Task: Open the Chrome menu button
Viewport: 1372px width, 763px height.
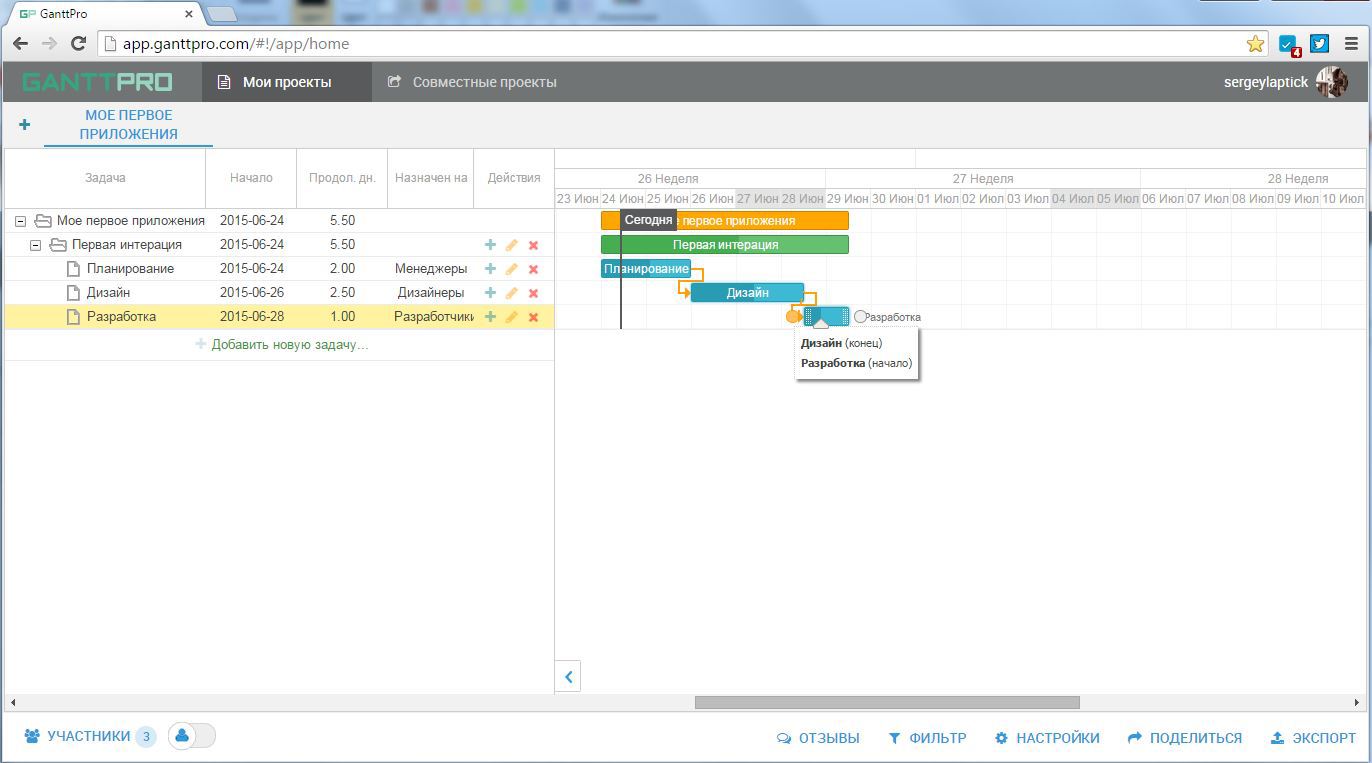Action: 1351,44
